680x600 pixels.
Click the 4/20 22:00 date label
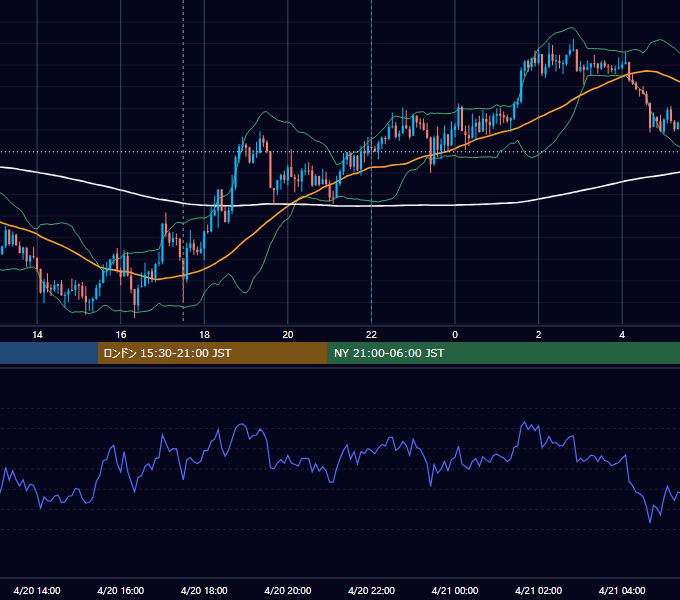371,590
